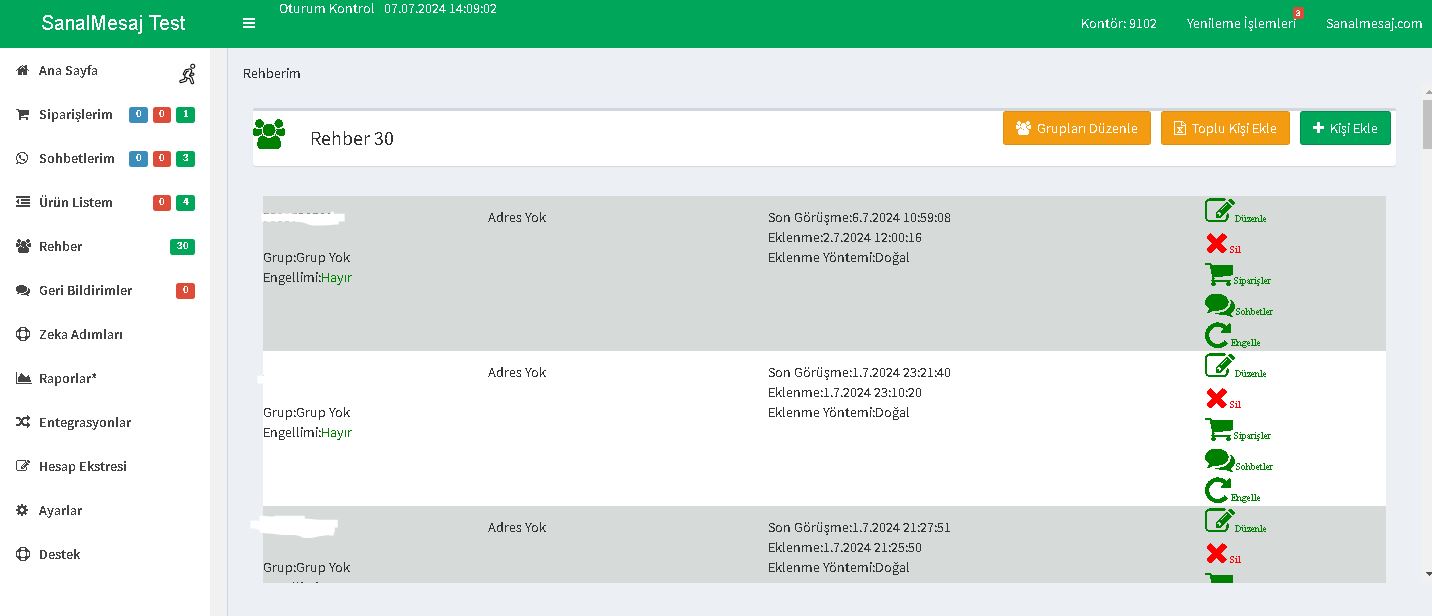Open Sohbetler chat icon for first contact

click(1219, 305)
